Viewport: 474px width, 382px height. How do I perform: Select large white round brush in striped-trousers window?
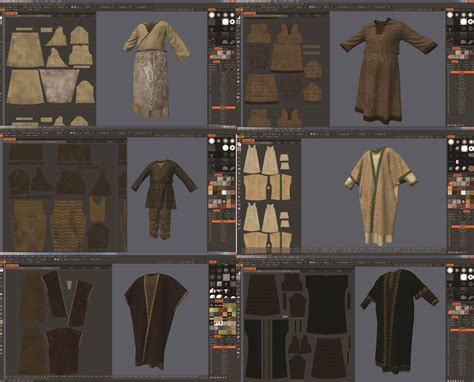coord(212,141)
